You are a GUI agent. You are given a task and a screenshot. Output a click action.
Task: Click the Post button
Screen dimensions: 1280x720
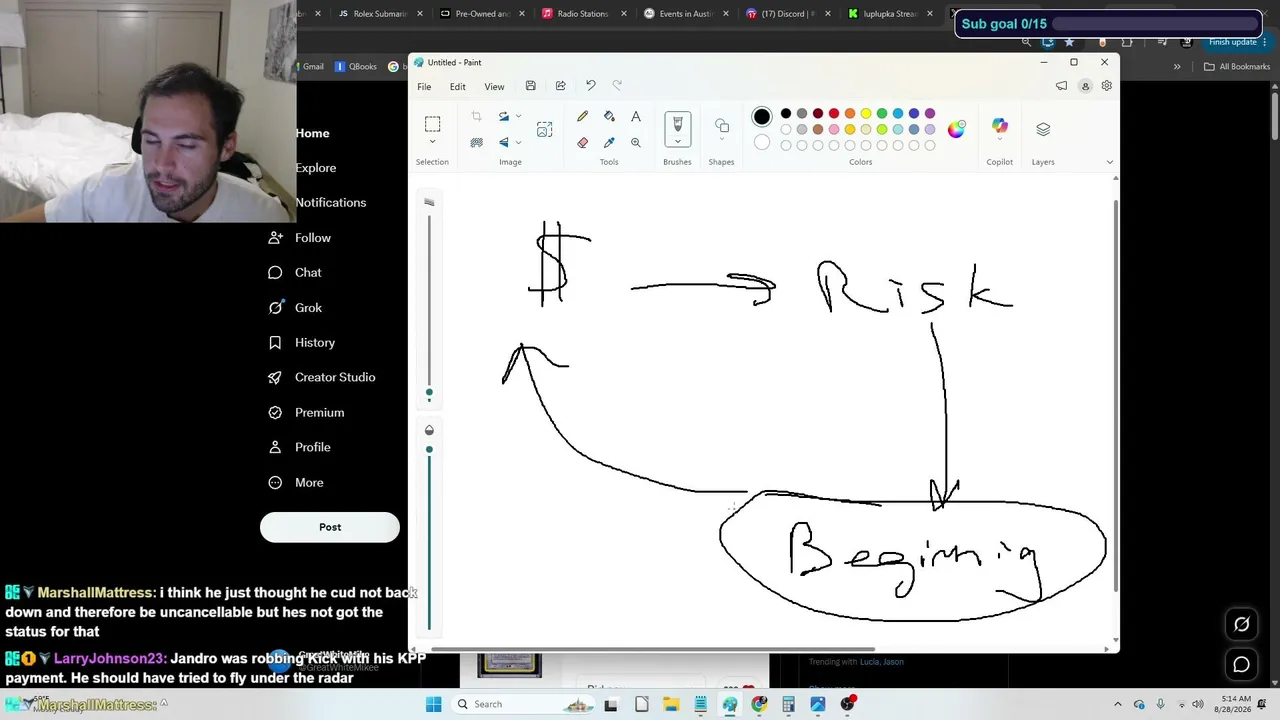(330, 527)
